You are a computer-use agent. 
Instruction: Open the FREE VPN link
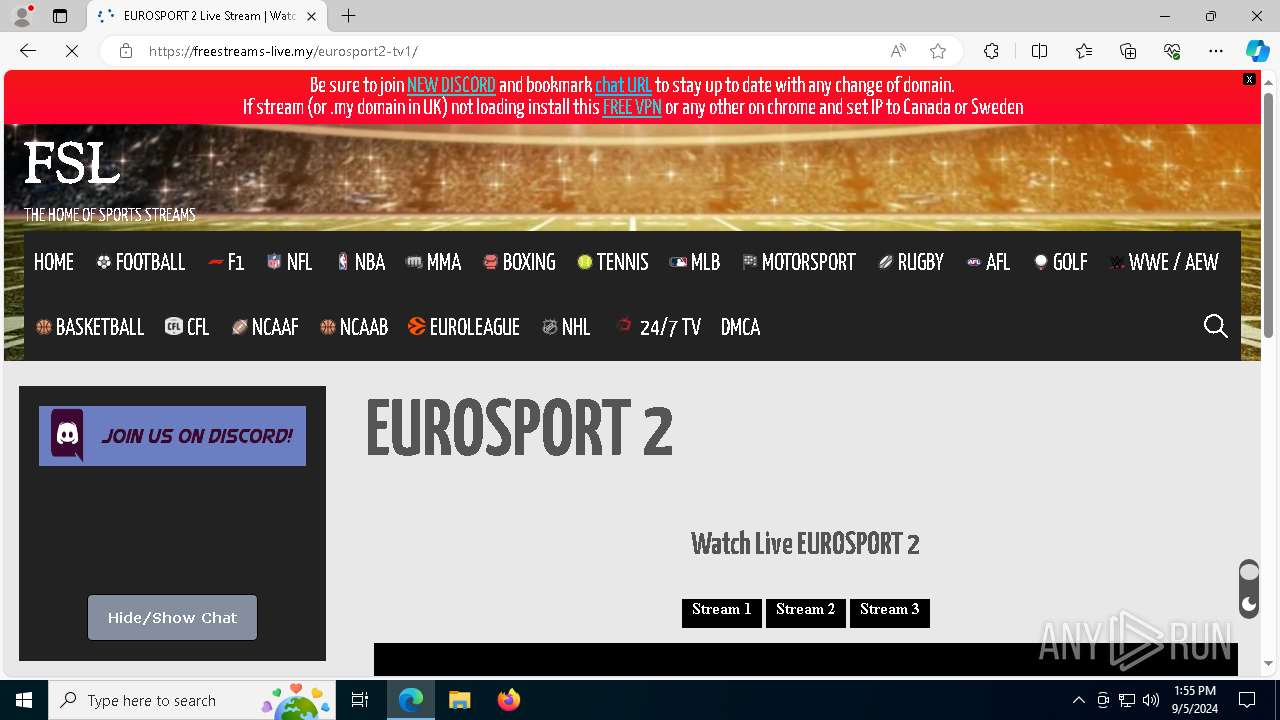tap(632, 107)
